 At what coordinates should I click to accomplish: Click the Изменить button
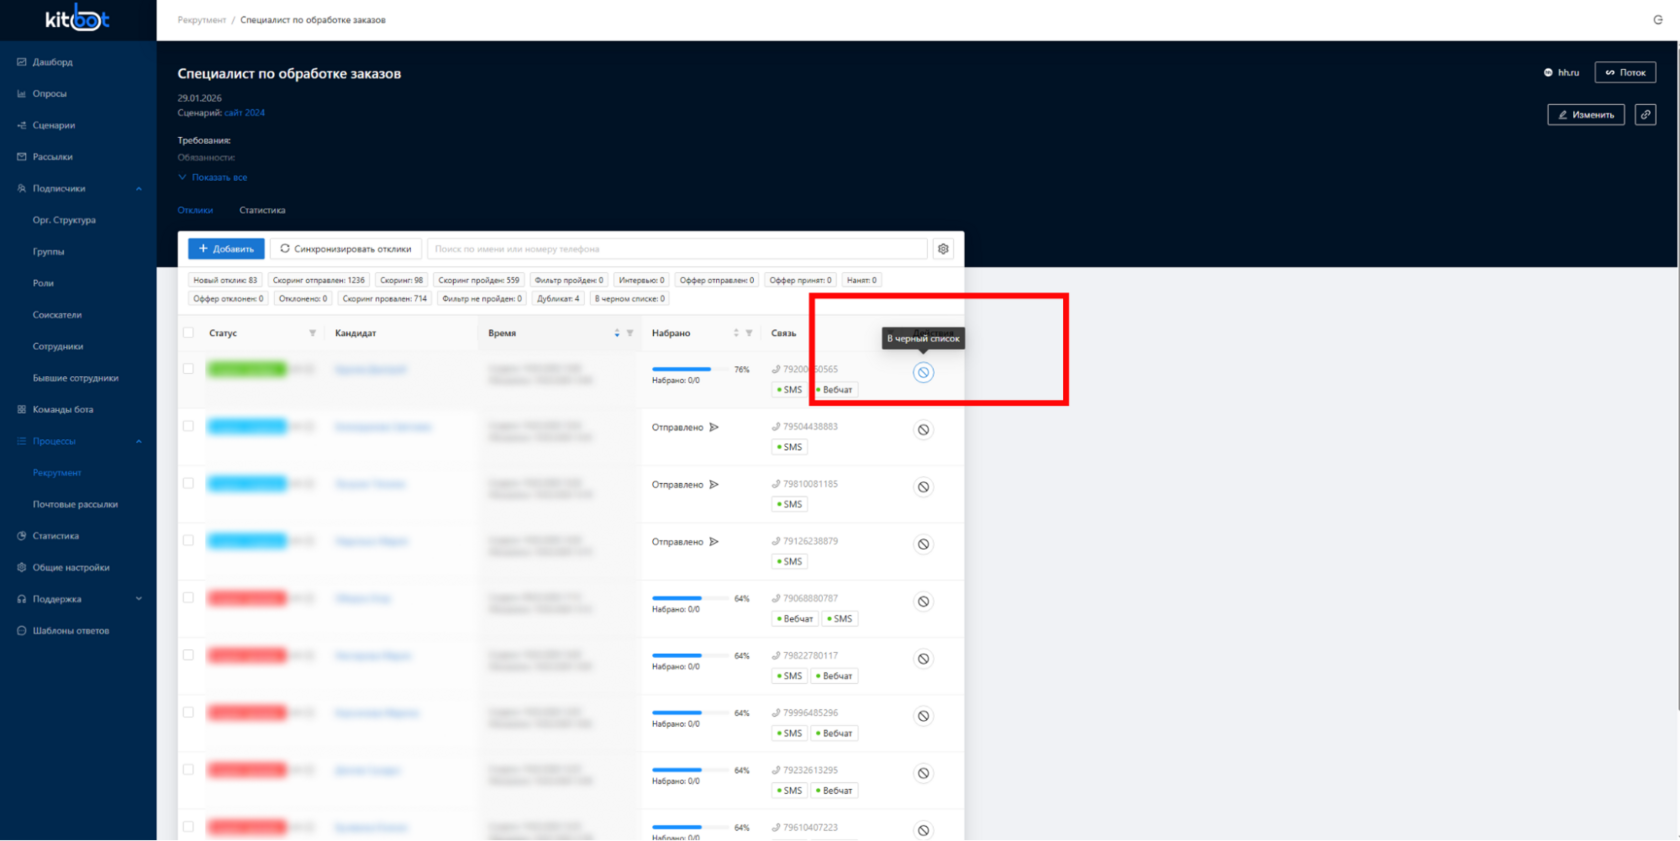pos(1586,115)
